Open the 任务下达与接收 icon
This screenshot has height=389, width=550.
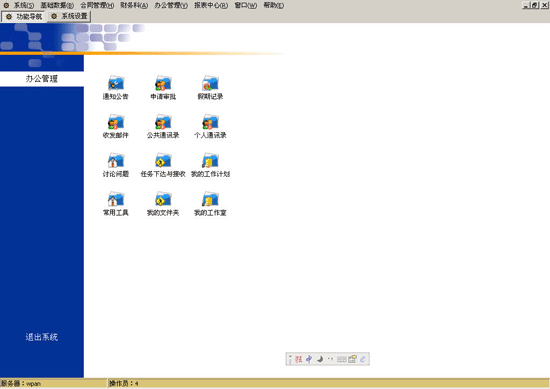point(163,160)
